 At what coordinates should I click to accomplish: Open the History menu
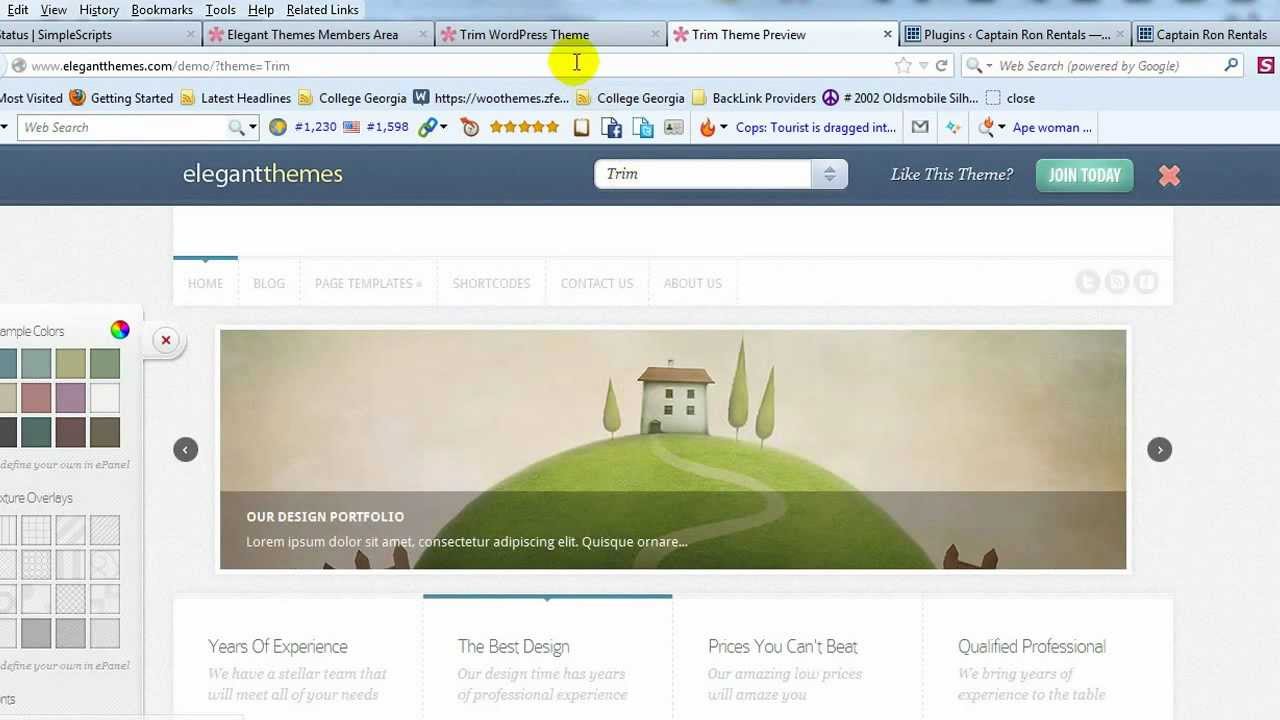99,10
